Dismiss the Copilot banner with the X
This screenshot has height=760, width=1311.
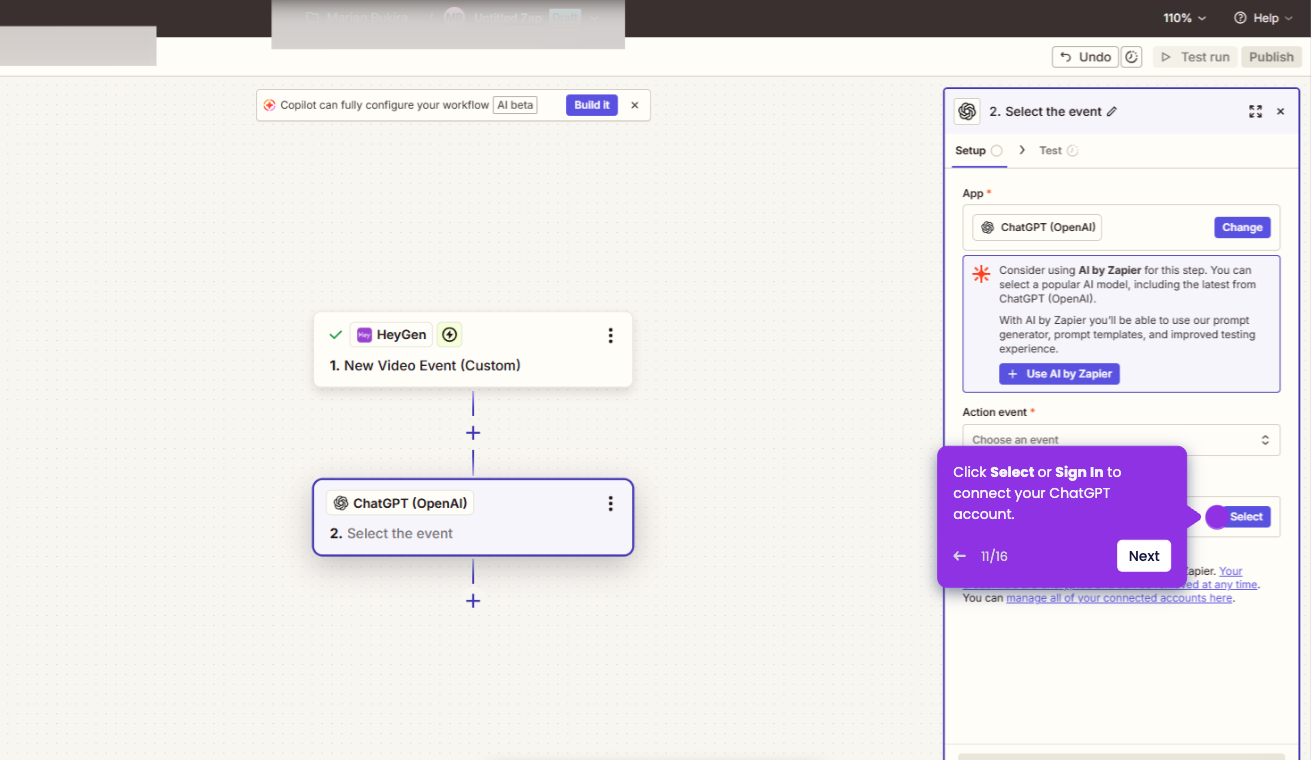(x=634, y=105)
